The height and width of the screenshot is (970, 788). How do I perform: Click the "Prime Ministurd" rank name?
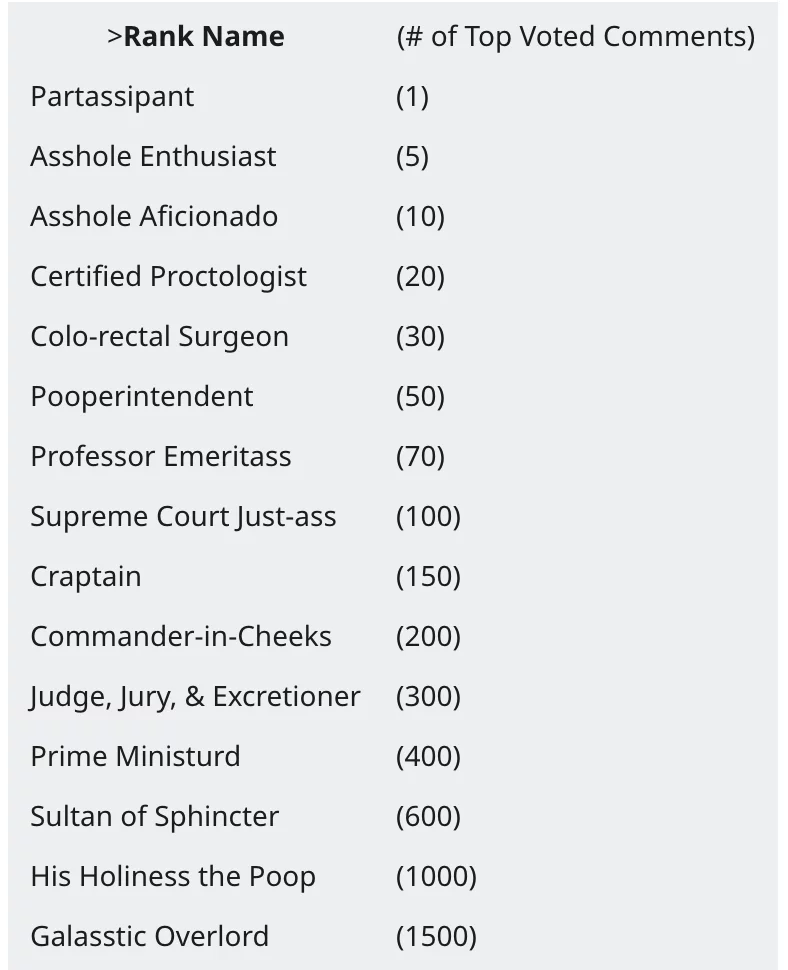pyautogui.click(x=135, y=757)
